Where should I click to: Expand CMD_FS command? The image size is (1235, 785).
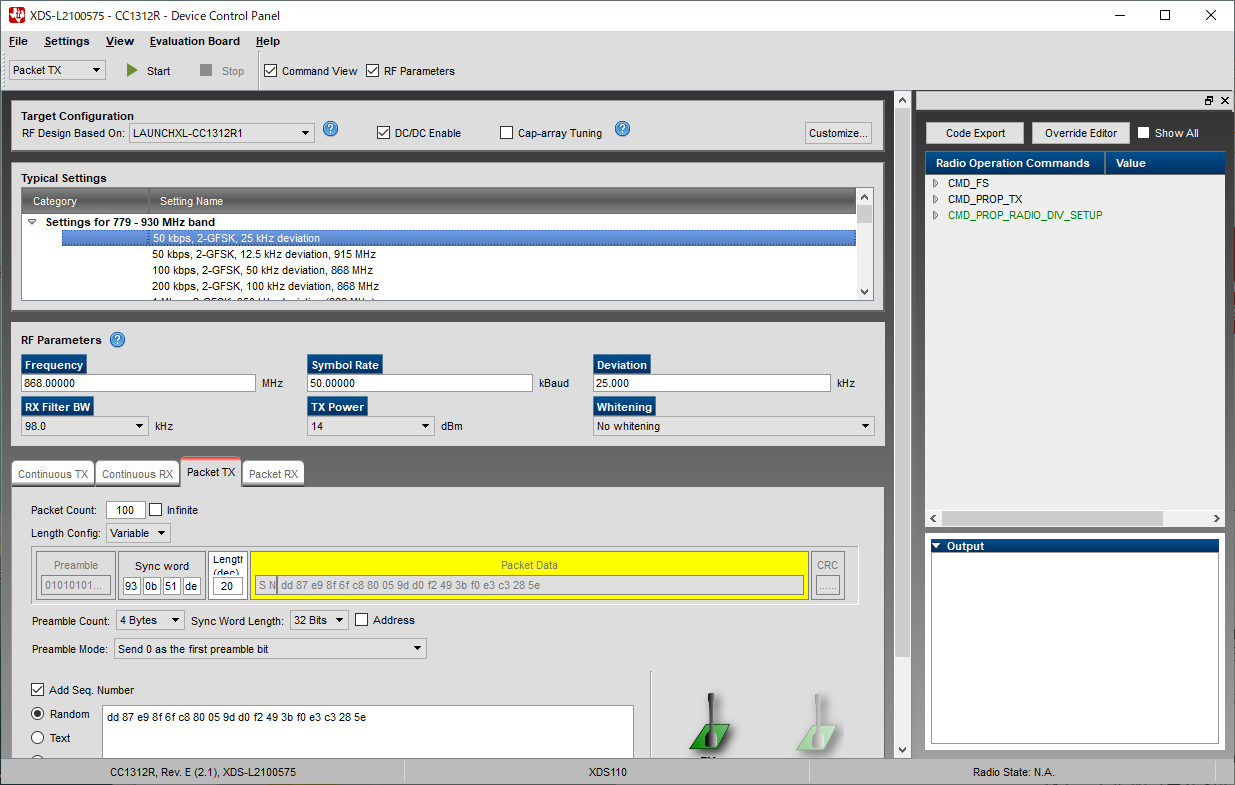pyautogui.click(x=936, y=183)
